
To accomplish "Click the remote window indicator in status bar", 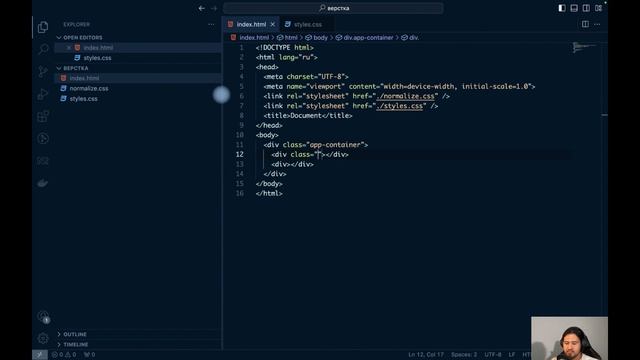I will [40, 355].
